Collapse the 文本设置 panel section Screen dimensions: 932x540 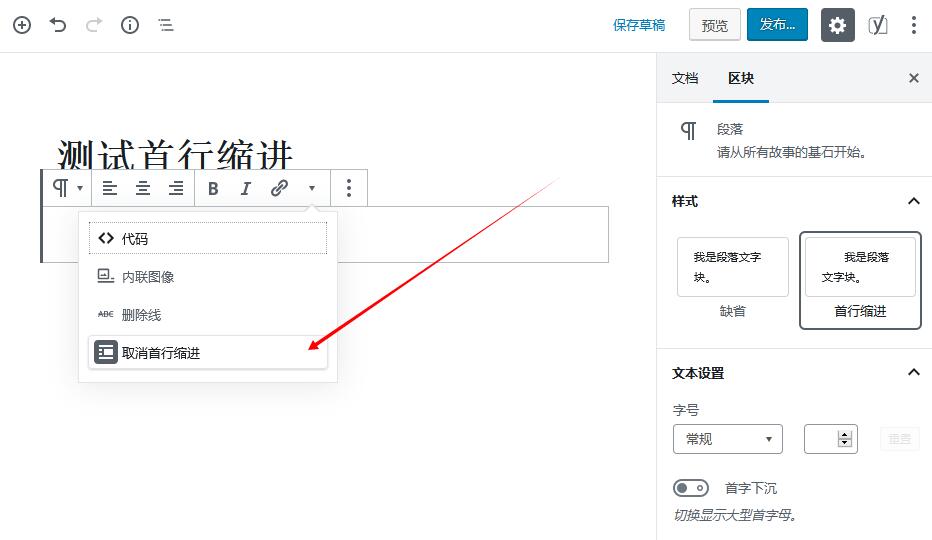(x=914, y=372)
